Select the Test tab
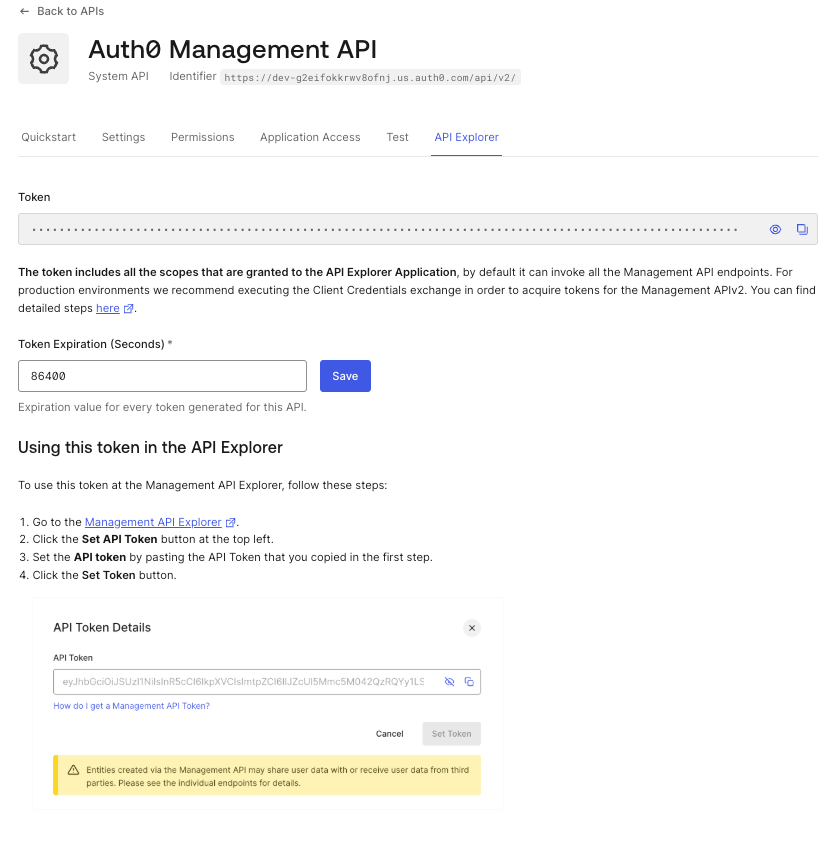 397,137
